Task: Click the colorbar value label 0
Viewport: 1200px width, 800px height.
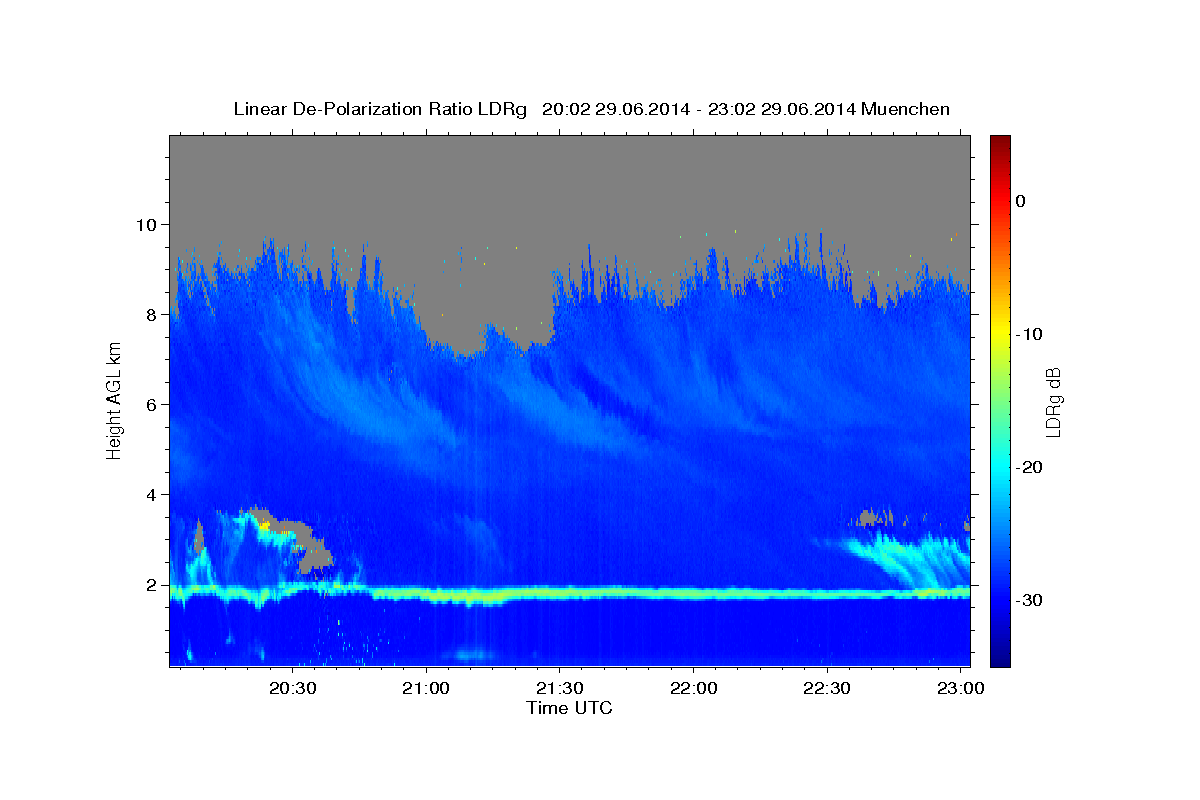Action: pyautogui.click(x=1021, y=201)
